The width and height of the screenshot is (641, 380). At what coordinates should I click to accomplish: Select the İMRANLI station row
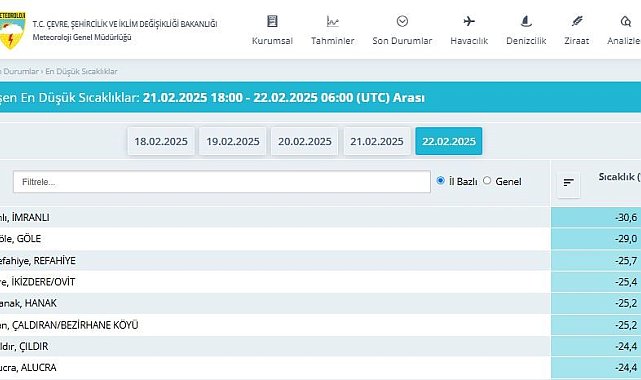275,217
